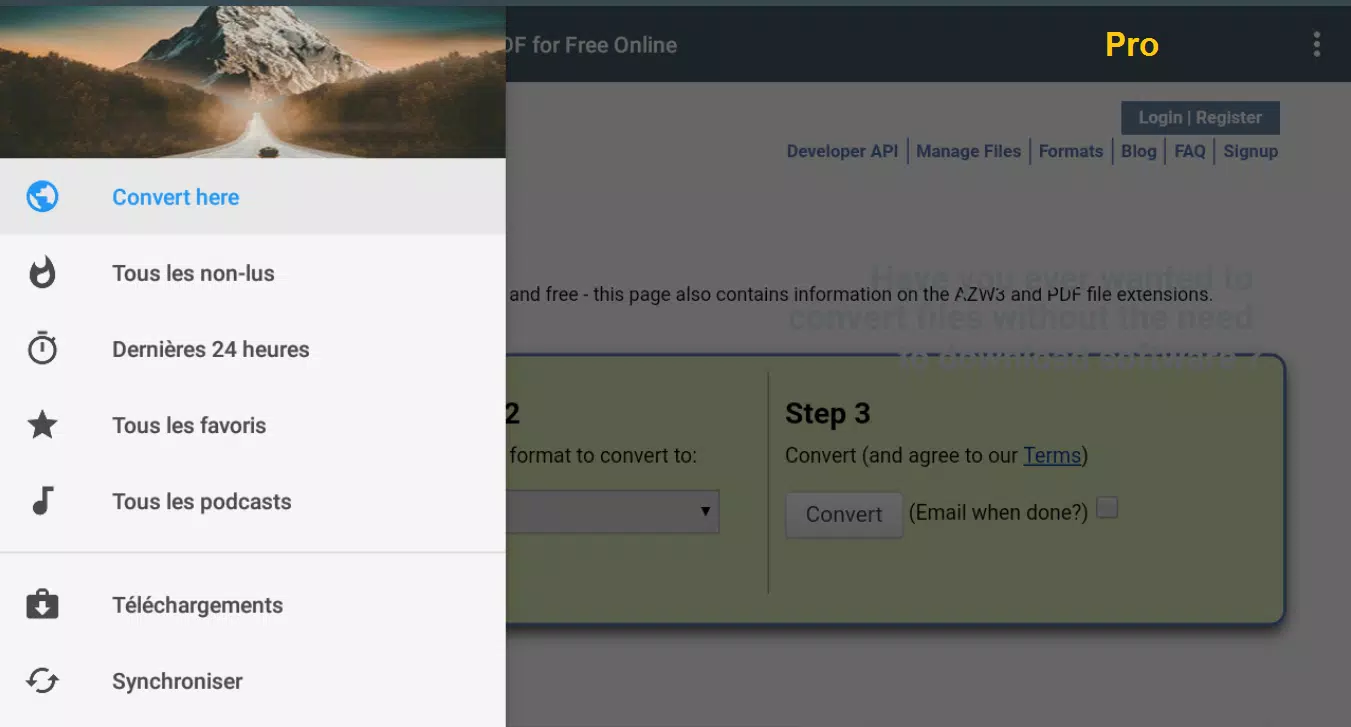Image resolution: width=1351 pixels, height=727 pixels.
Task: Tap the stopwatch icon for last 24 hours
Action: click(42, 349)
